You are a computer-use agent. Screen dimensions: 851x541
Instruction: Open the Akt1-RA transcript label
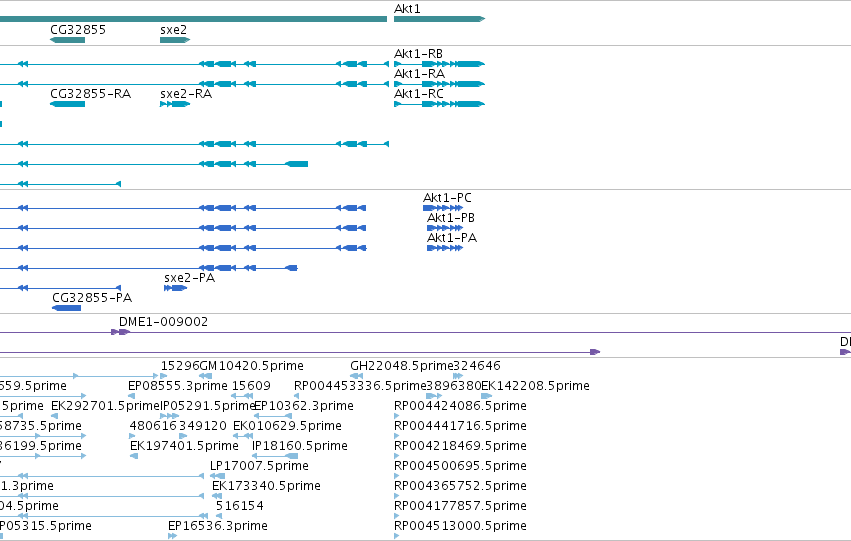click(x=419, y=74)
